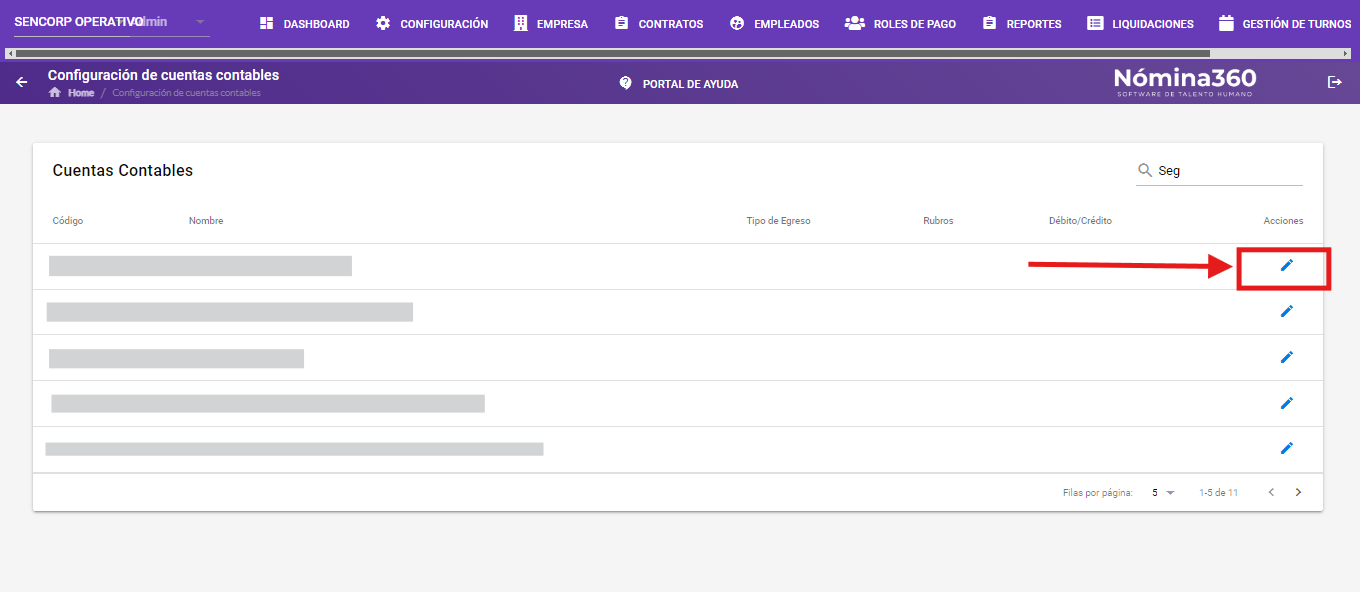
Task: Edit the third account row pencil
Action: [1287, 357]
